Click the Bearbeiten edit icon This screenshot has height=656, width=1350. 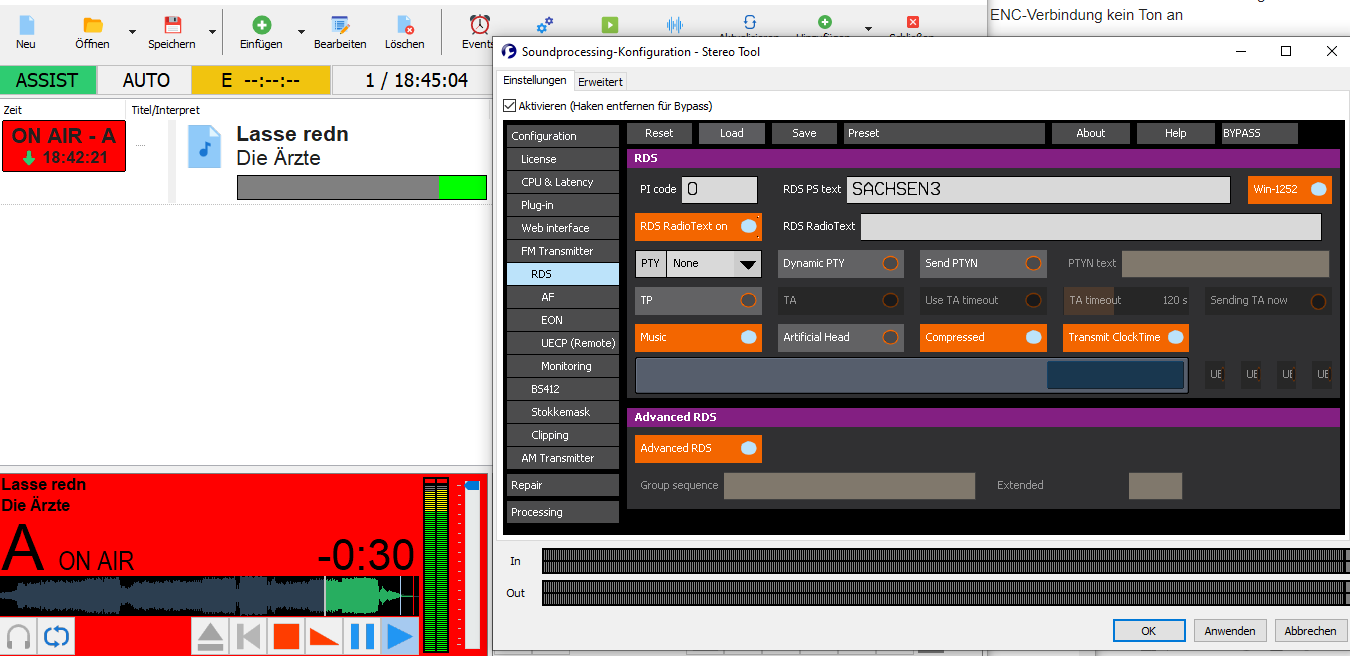(340, 25)
